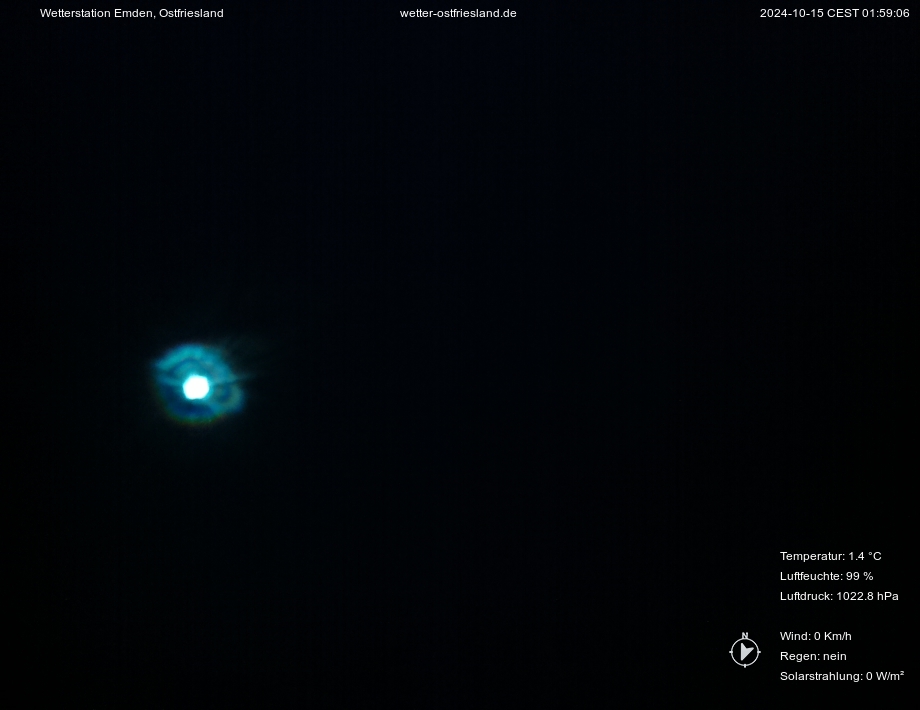Click the 'Luftdruck: 1022.8 hPa' reading
This screenshot has width=920, height=710.
[839, 596]
